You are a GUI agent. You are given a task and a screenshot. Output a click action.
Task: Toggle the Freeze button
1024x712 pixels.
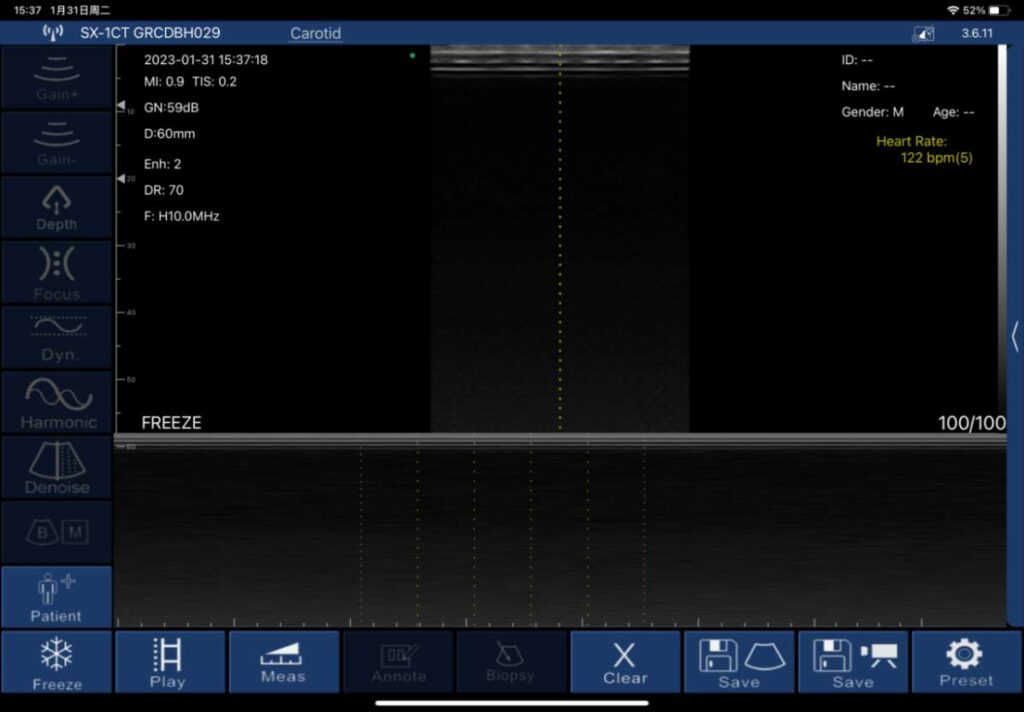[x=57, y=662]
